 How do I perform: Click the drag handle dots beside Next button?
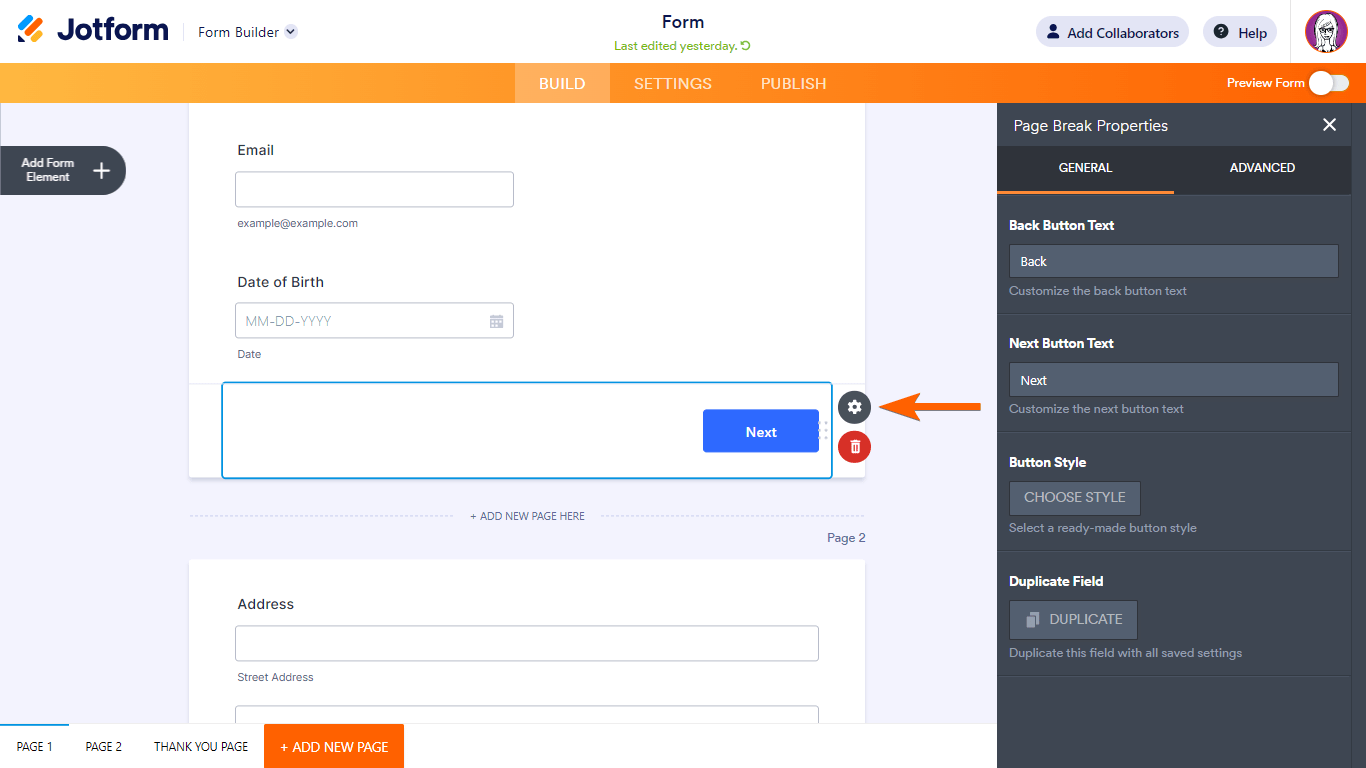pos(825,430)
